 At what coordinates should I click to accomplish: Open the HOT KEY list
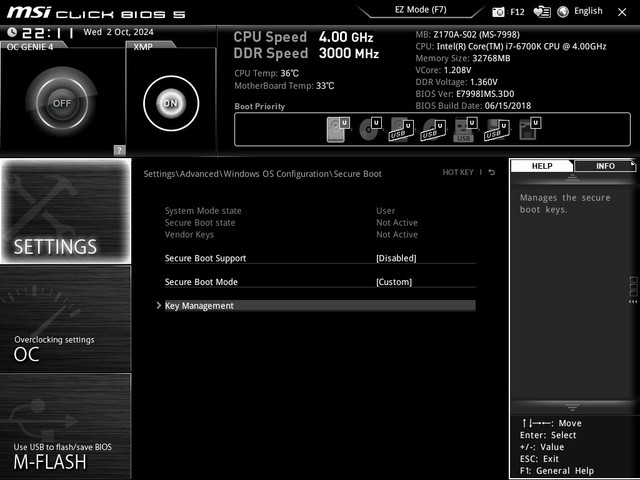[x=458, y=172]
